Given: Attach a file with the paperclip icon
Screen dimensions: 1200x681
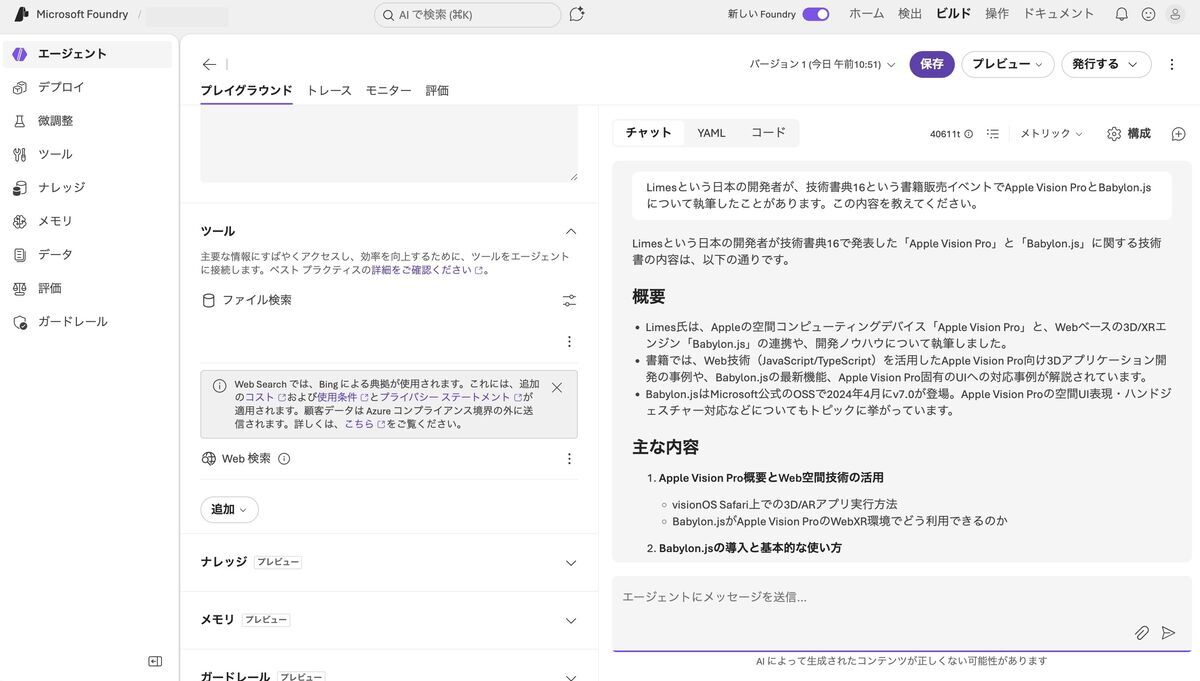Looking at the screenshot, I should tap(1142, 633).
